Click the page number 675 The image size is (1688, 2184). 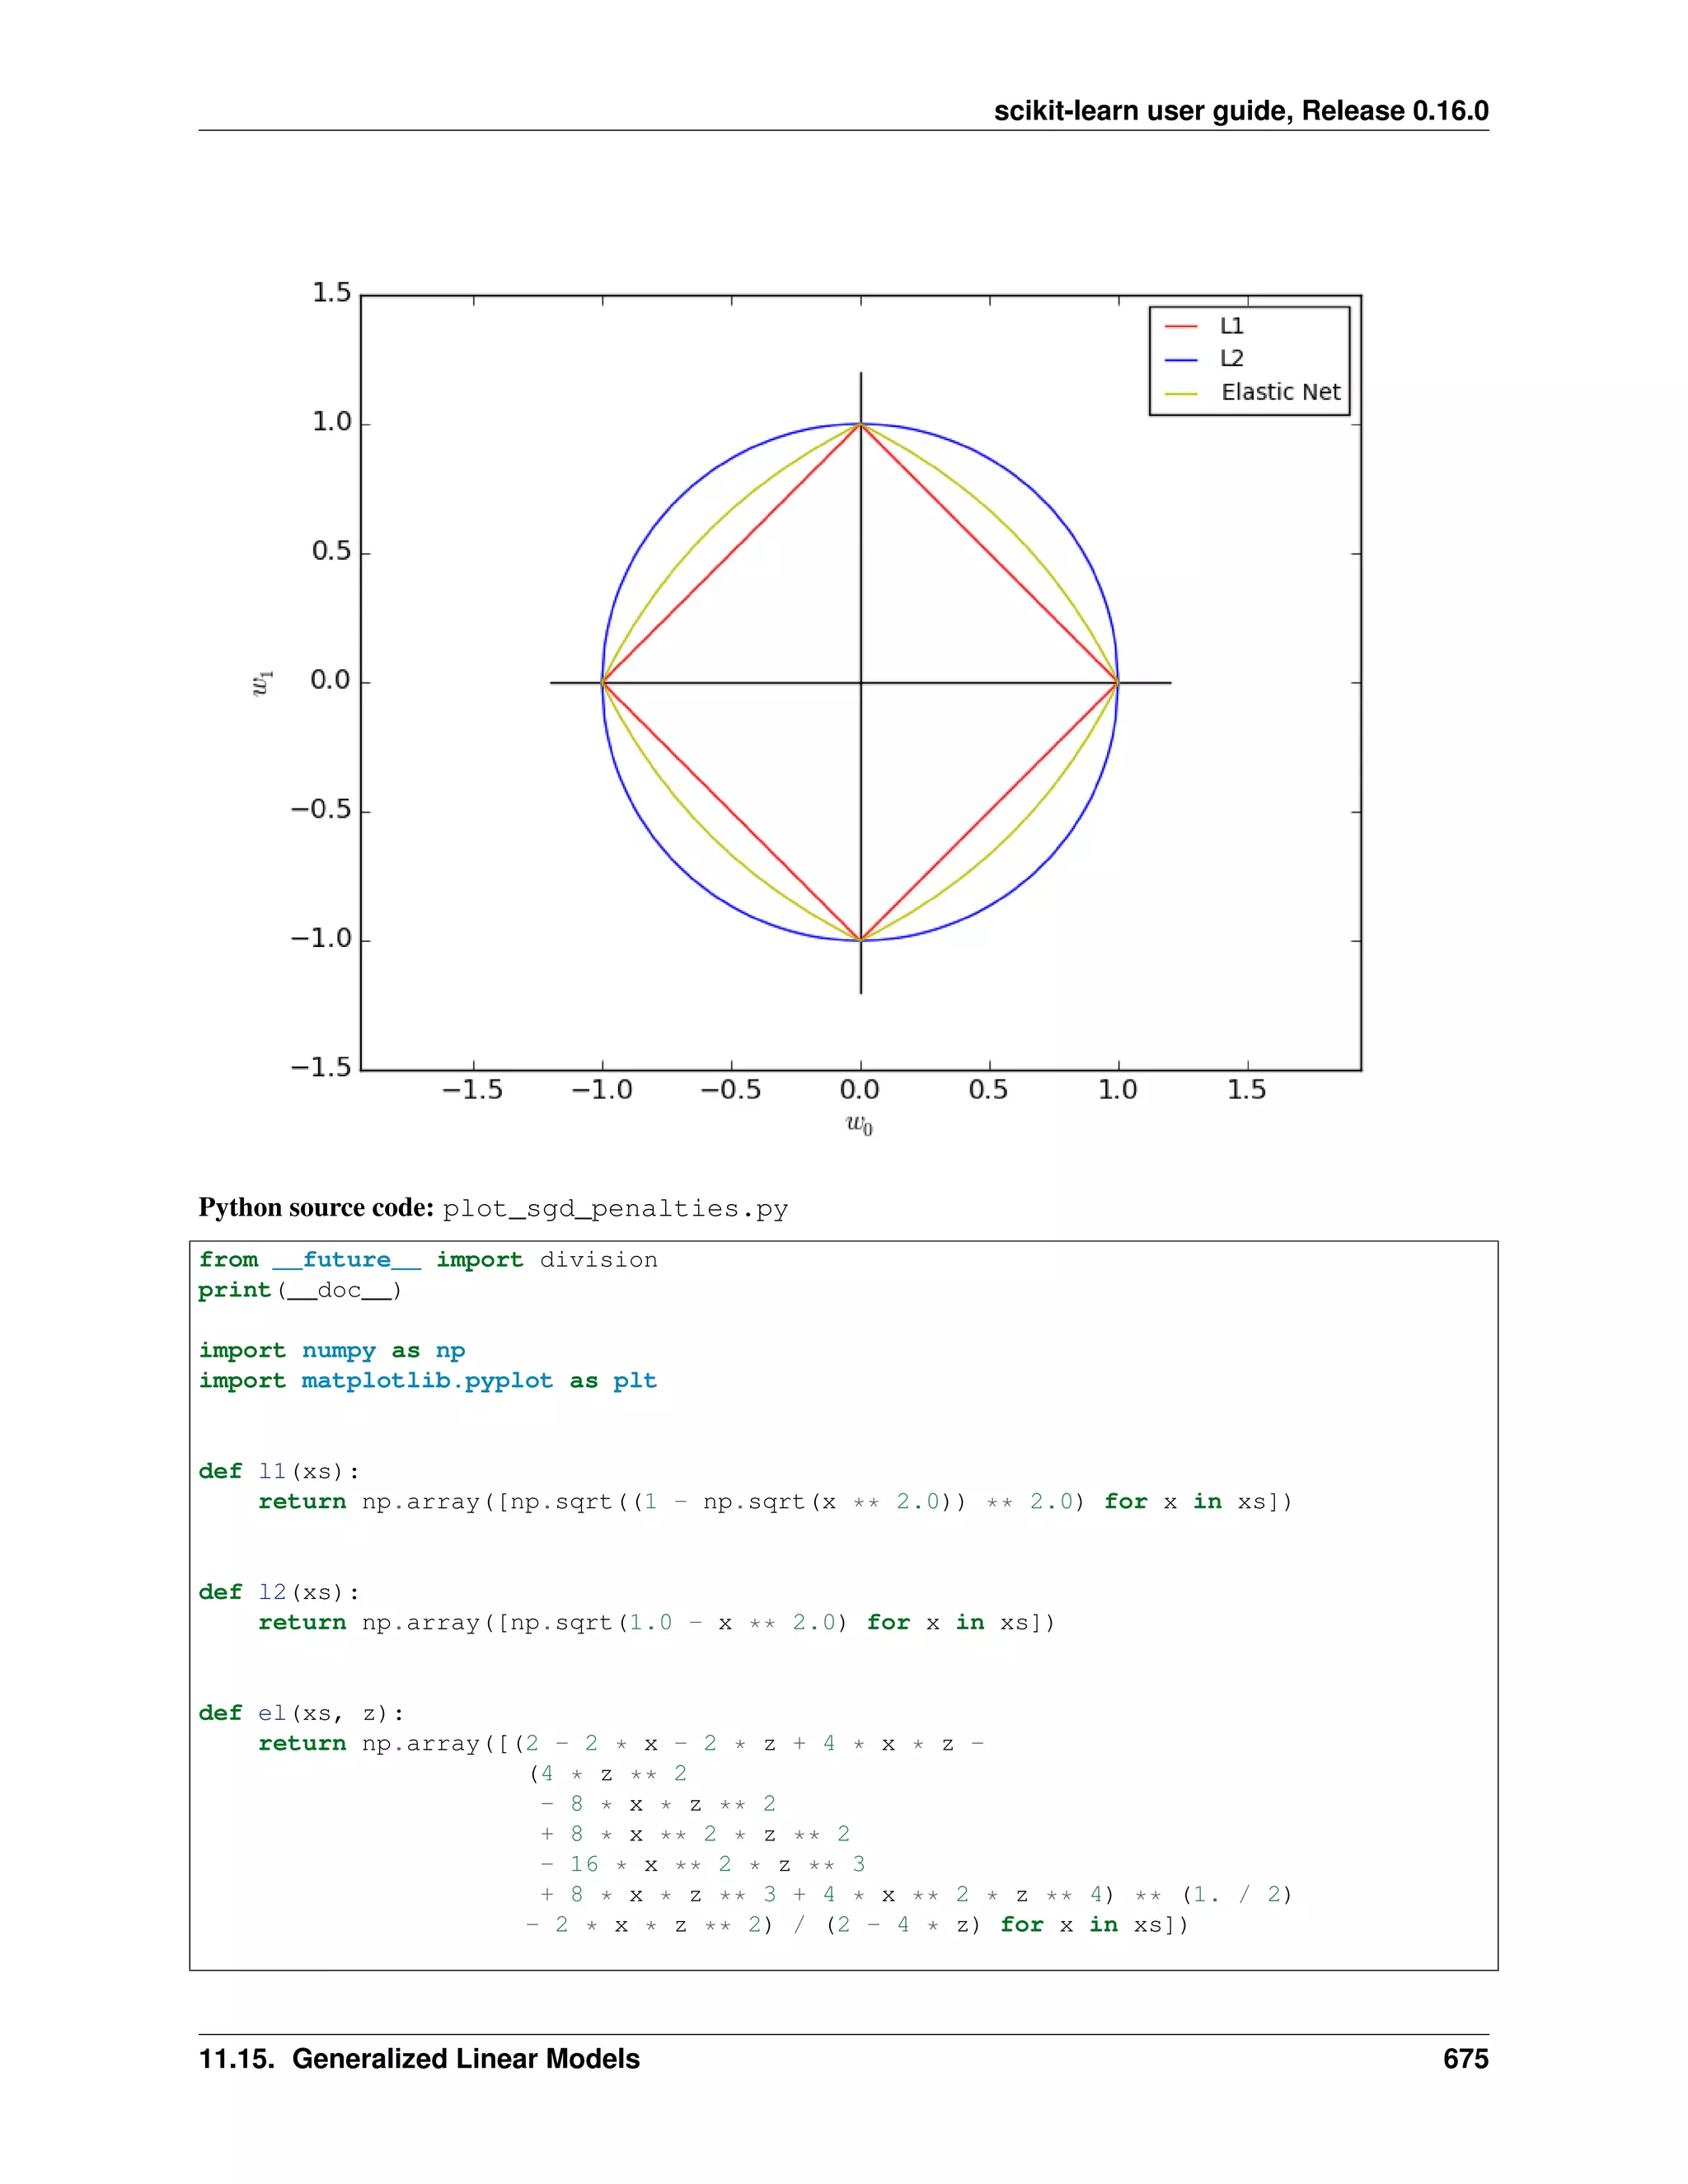tap(1466, 2059)
